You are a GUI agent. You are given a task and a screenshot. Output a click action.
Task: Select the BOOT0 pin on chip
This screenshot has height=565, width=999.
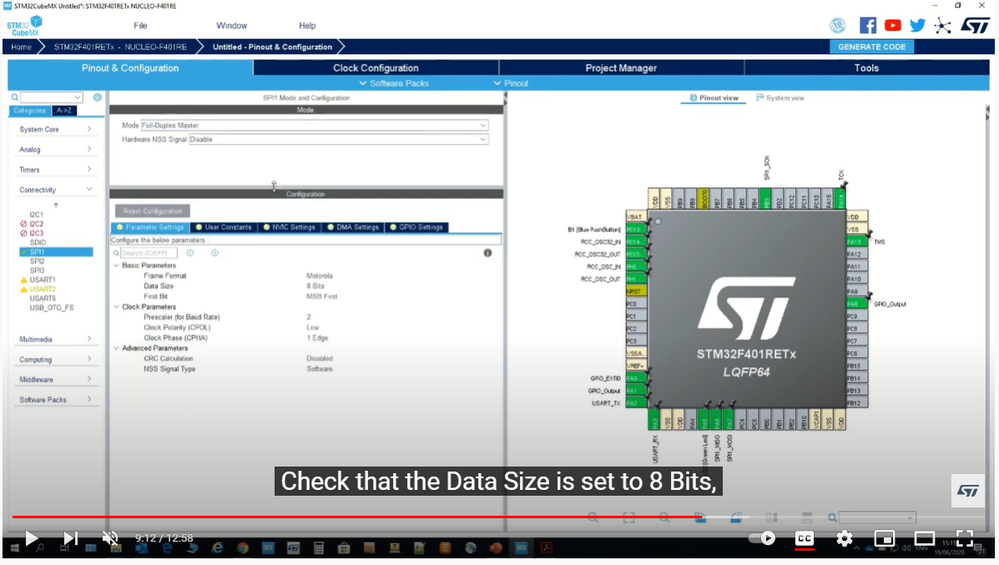point(703,198)
